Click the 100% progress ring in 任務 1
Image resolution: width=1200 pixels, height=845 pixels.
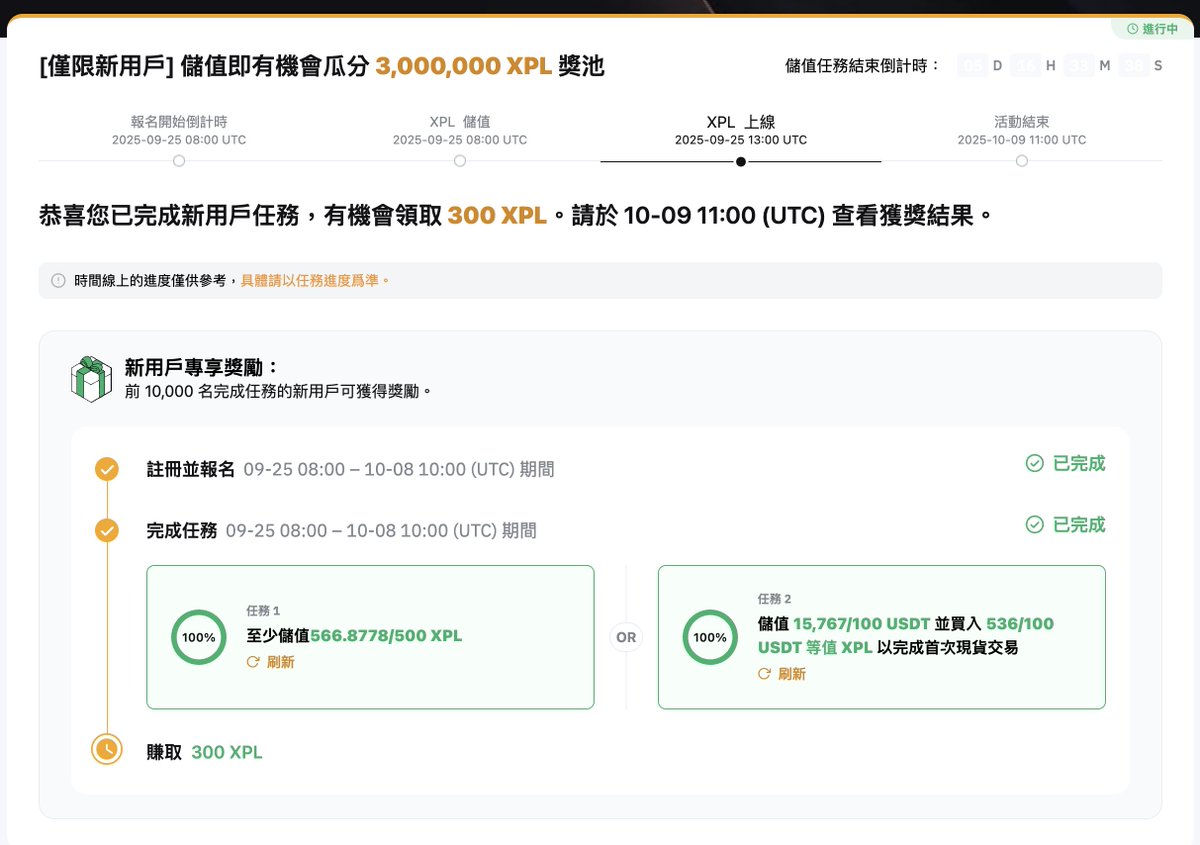coord(199,637)
